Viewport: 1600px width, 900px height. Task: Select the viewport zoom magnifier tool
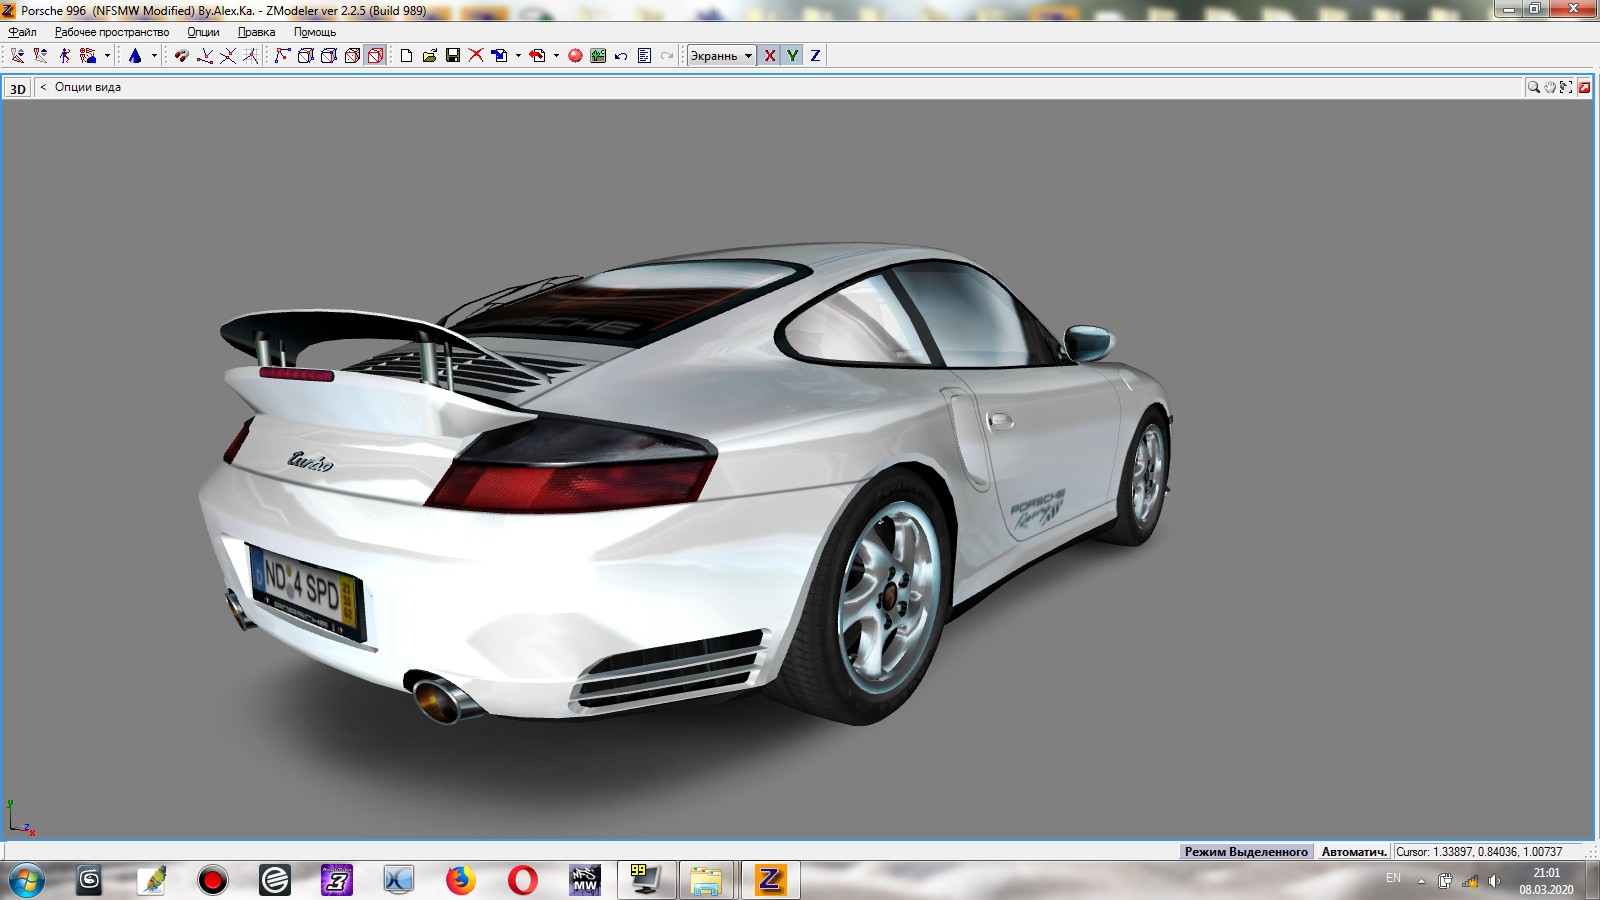tap(1532, 88)
